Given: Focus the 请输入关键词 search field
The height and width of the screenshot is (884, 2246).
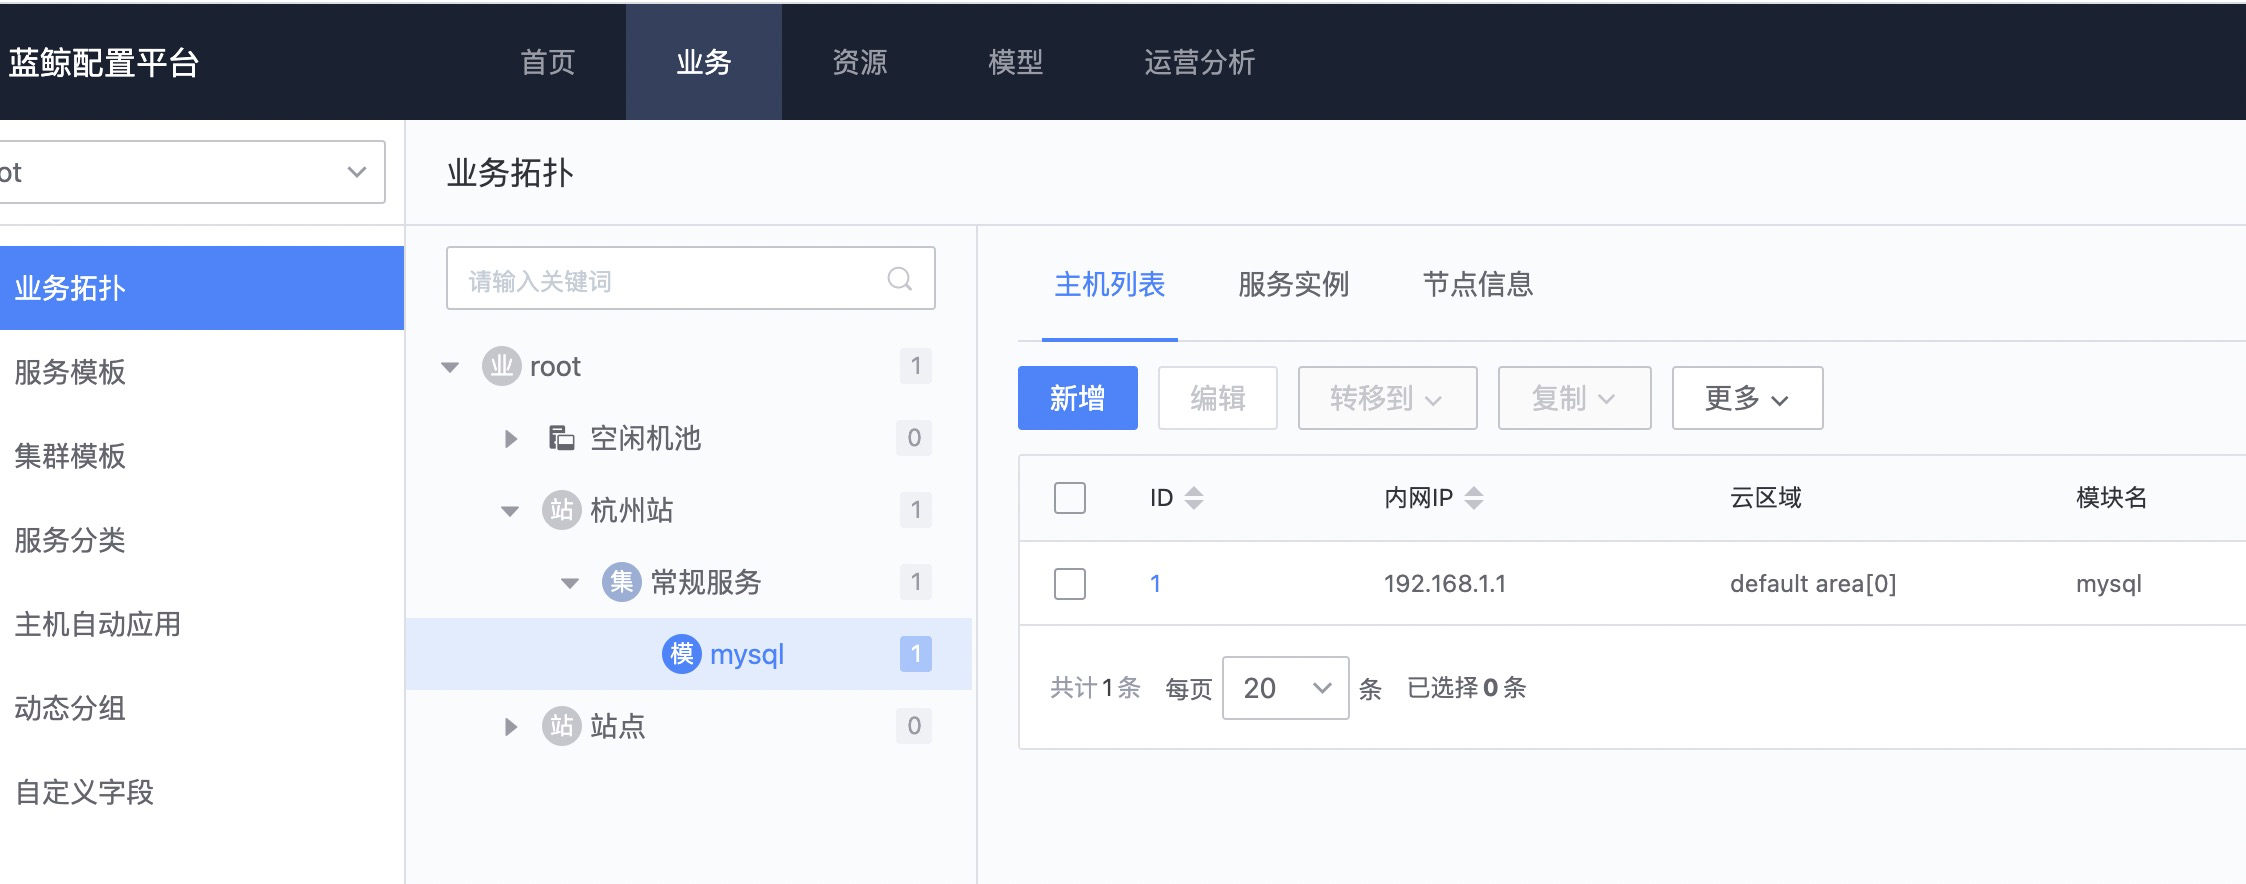Looking at the screenshot, I should click(691, 278).
